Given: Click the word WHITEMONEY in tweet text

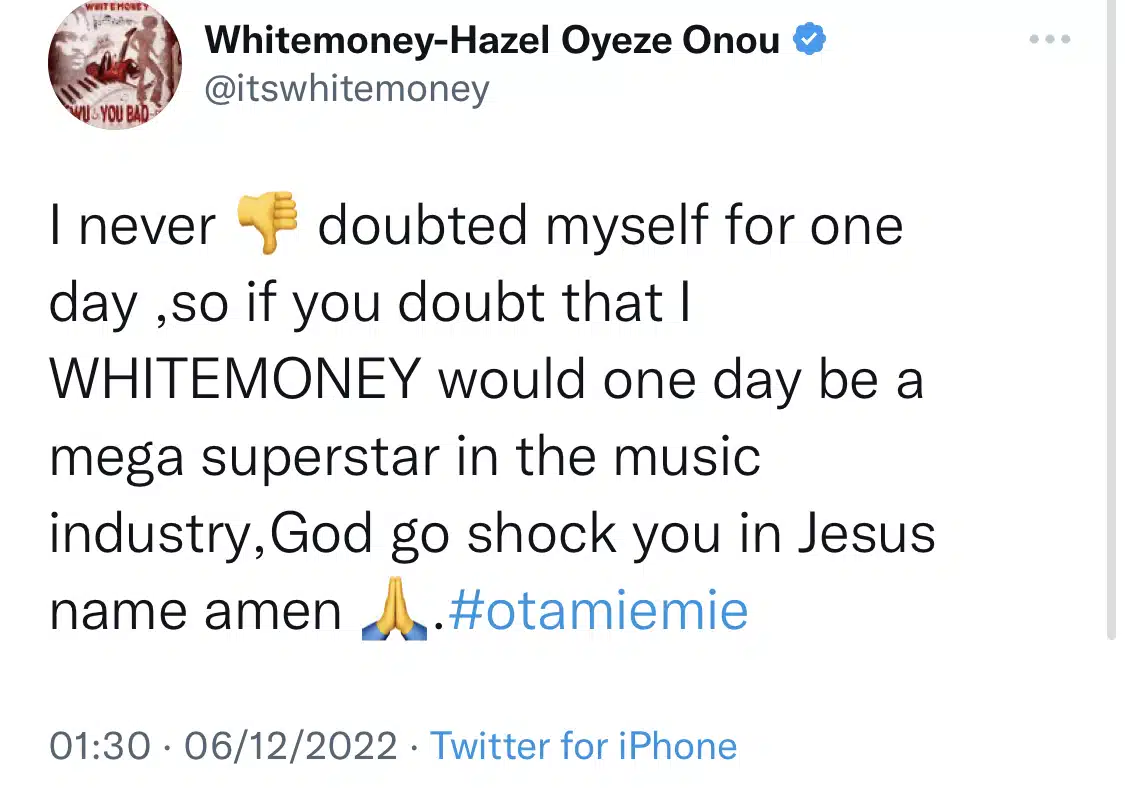Looking at the screenshot, I should tap(235, 379).
